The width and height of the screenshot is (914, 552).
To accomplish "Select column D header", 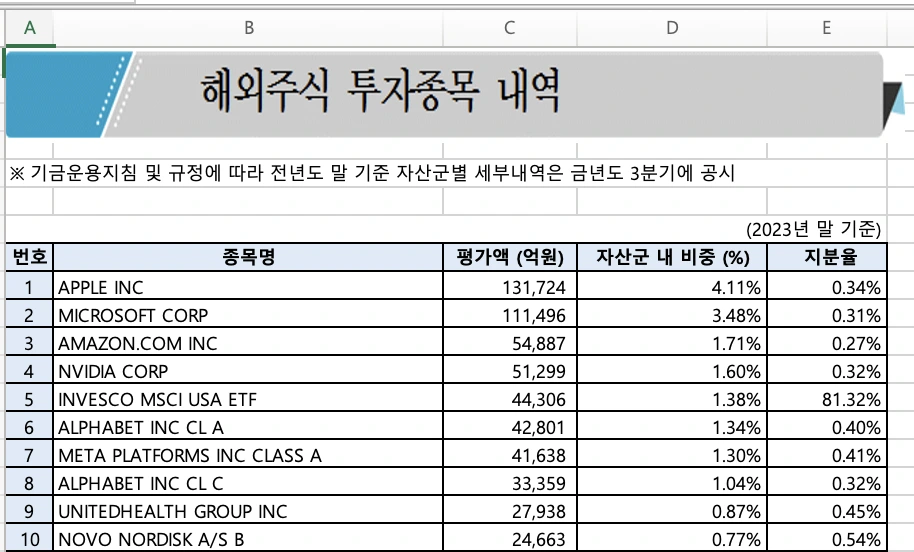I will click(672, 28).
